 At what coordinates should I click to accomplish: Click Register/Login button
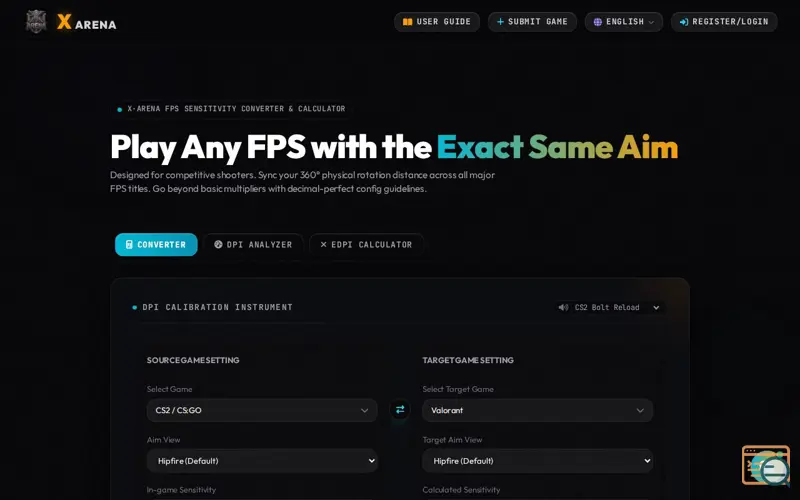coord(724,22)
